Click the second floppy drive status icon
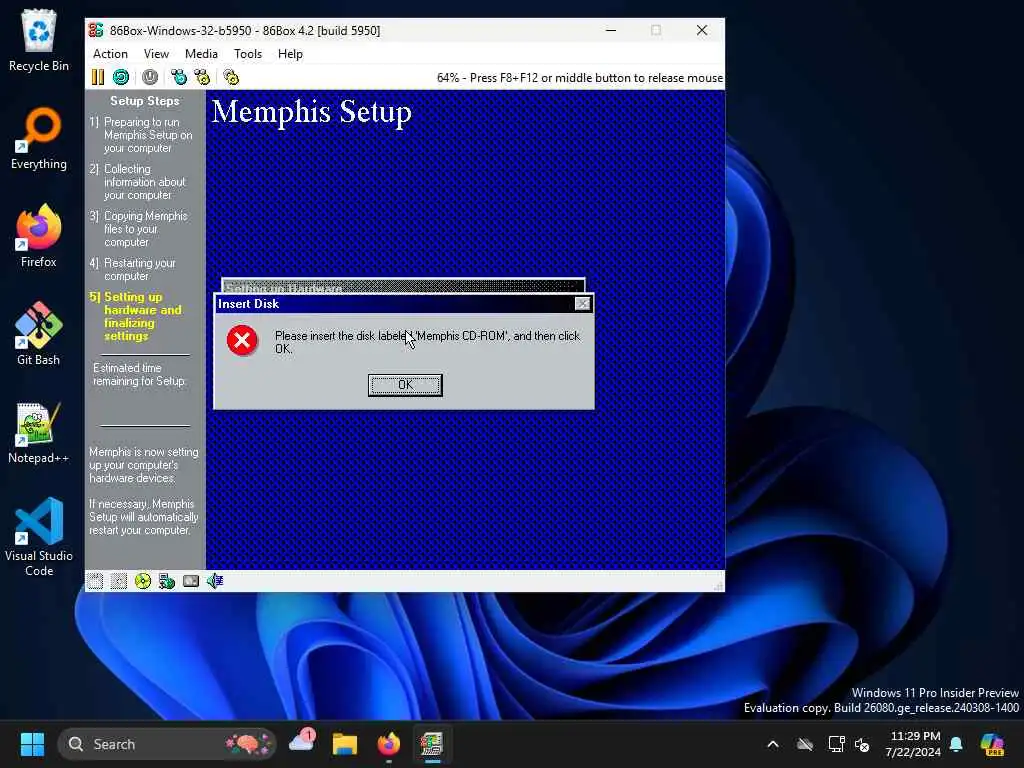Viewport: 1024px width, 768px height. tap(119, 581)
